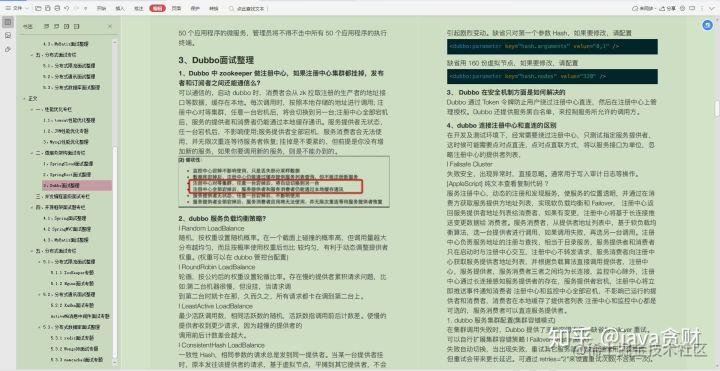Select the highlighted 编辑 tab
This screenshot has height=371, width=720.
tap(158, 8)
